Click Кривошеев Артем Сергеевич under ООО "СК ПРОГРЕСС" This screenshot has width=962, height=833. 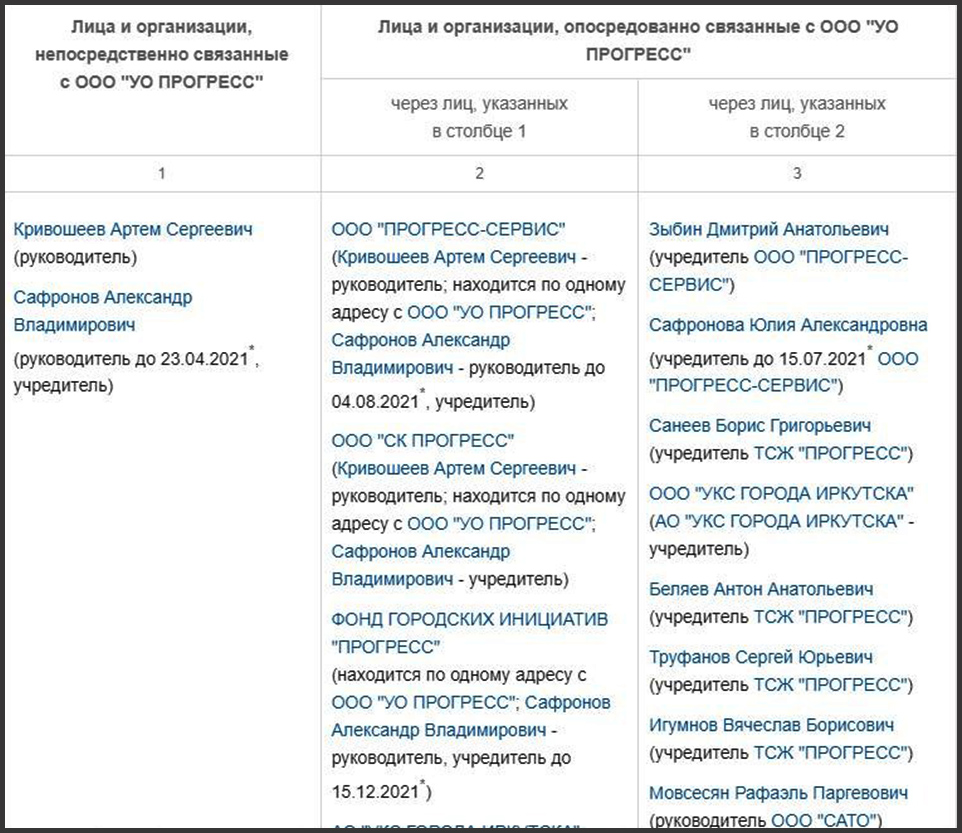point(456,469)
